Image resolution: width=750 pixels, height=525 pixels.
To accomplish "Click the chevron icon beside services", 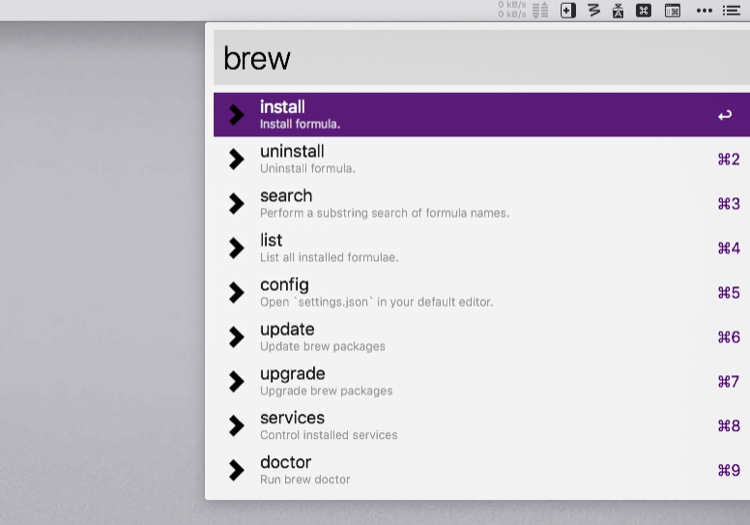I will click(x=236, y=426).
